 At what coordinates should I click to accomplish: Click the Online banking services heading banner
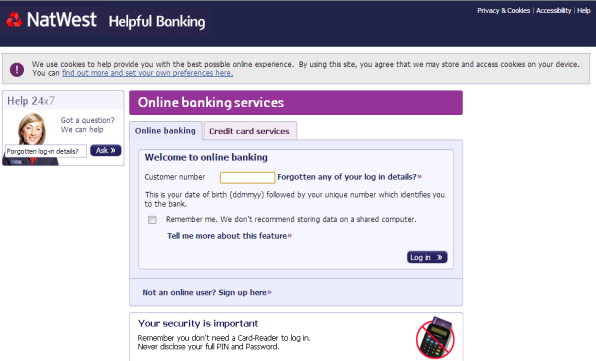pyautogui.click(x=296, y=103)
